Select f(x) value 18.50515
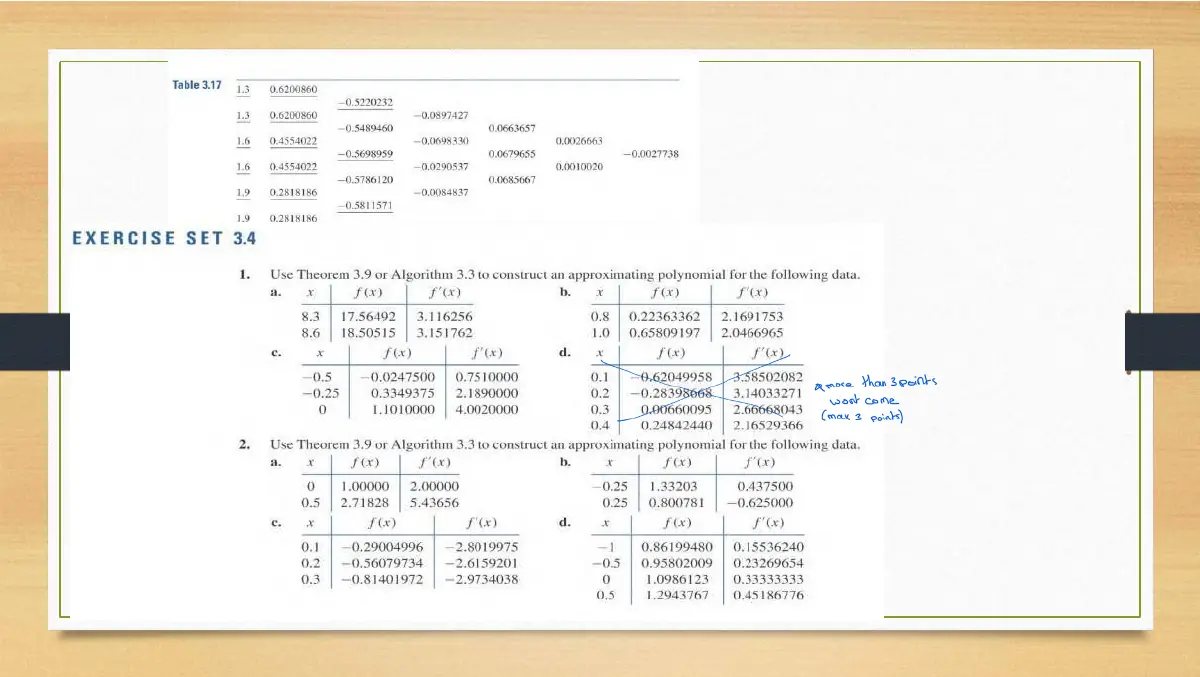The image size is (1200, 677). (x=368, y=332)
